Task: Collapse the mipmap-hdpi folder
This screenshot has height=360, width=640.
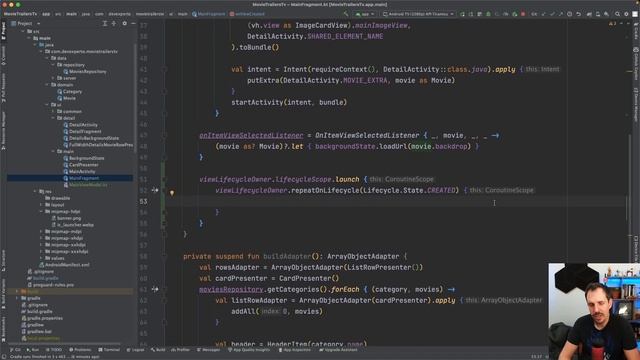Action: pos(42,211)
